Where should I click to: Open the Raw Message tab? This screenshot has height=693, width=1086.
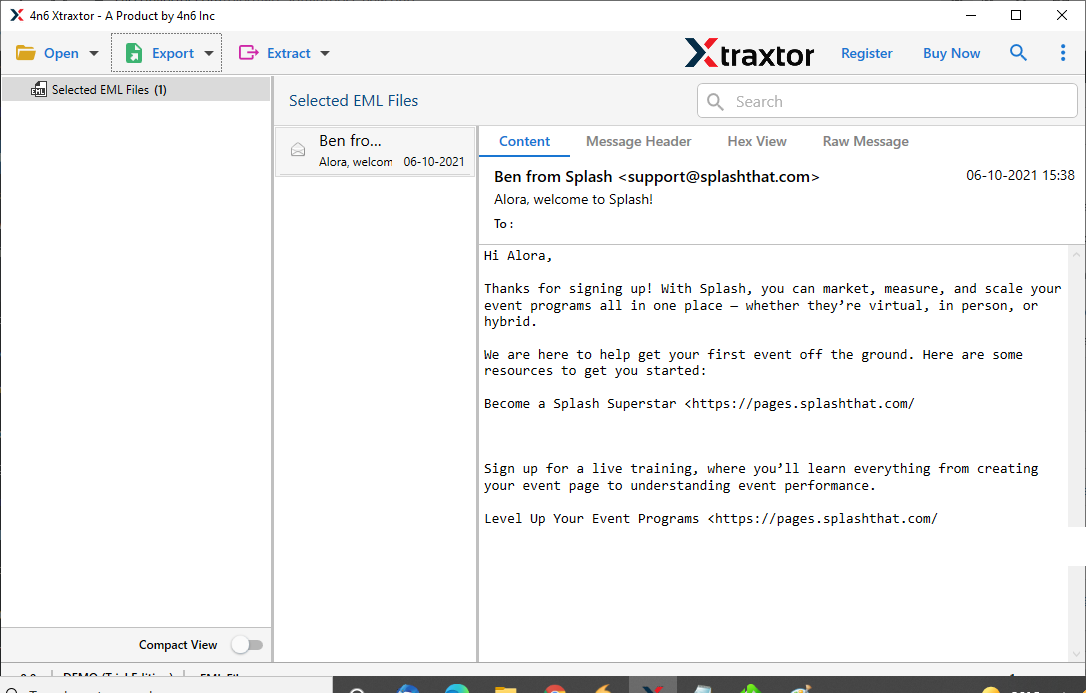[x=865, y=141]
